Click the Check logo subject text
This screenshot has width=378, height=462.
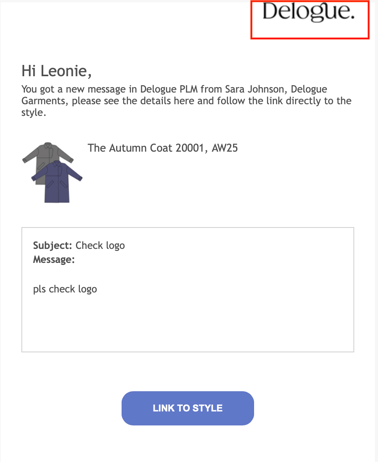tap(100, 246)
